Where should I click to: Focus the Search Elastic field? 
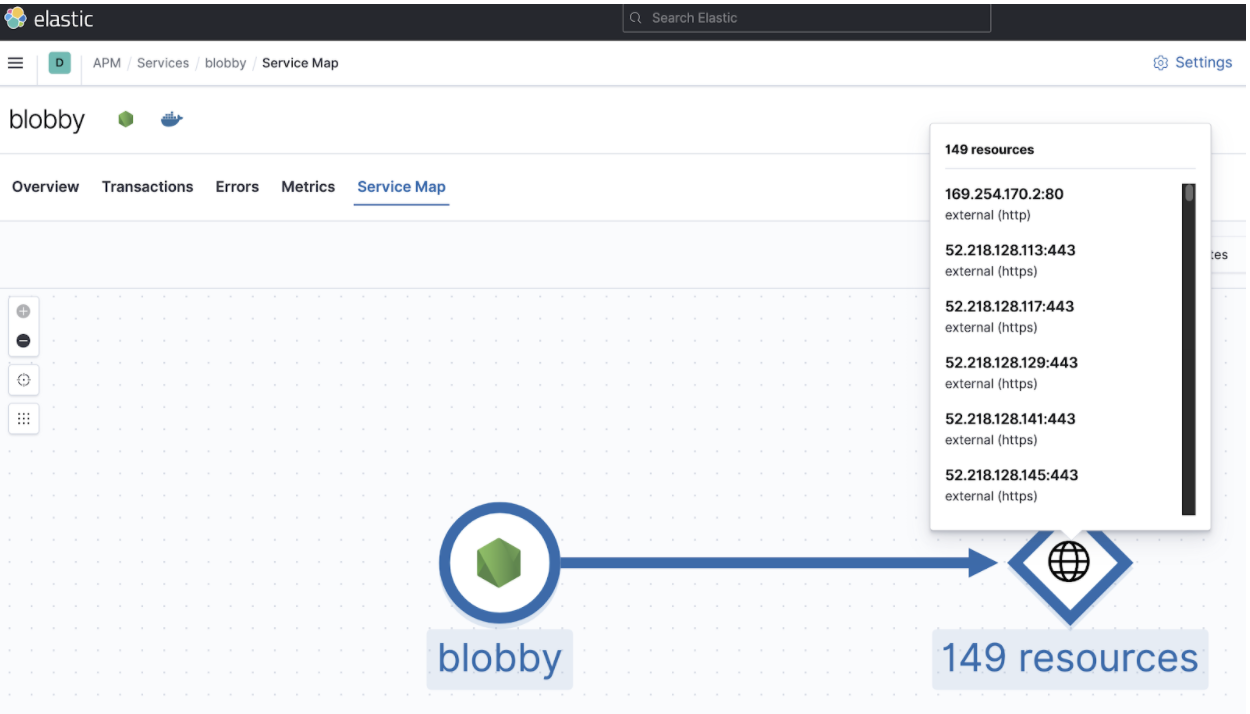(x=806, y=18)
